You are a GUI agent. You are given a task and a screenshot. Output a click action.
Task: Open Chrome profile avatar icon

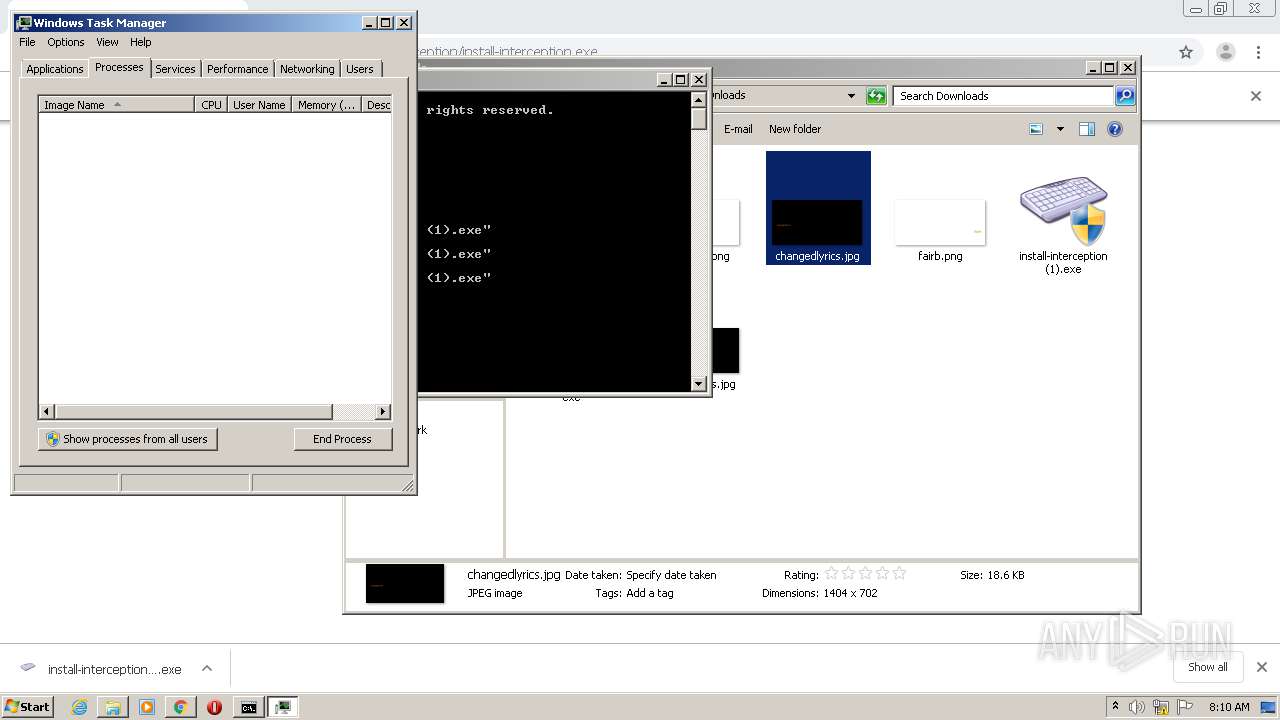[x=1225, y=52]
